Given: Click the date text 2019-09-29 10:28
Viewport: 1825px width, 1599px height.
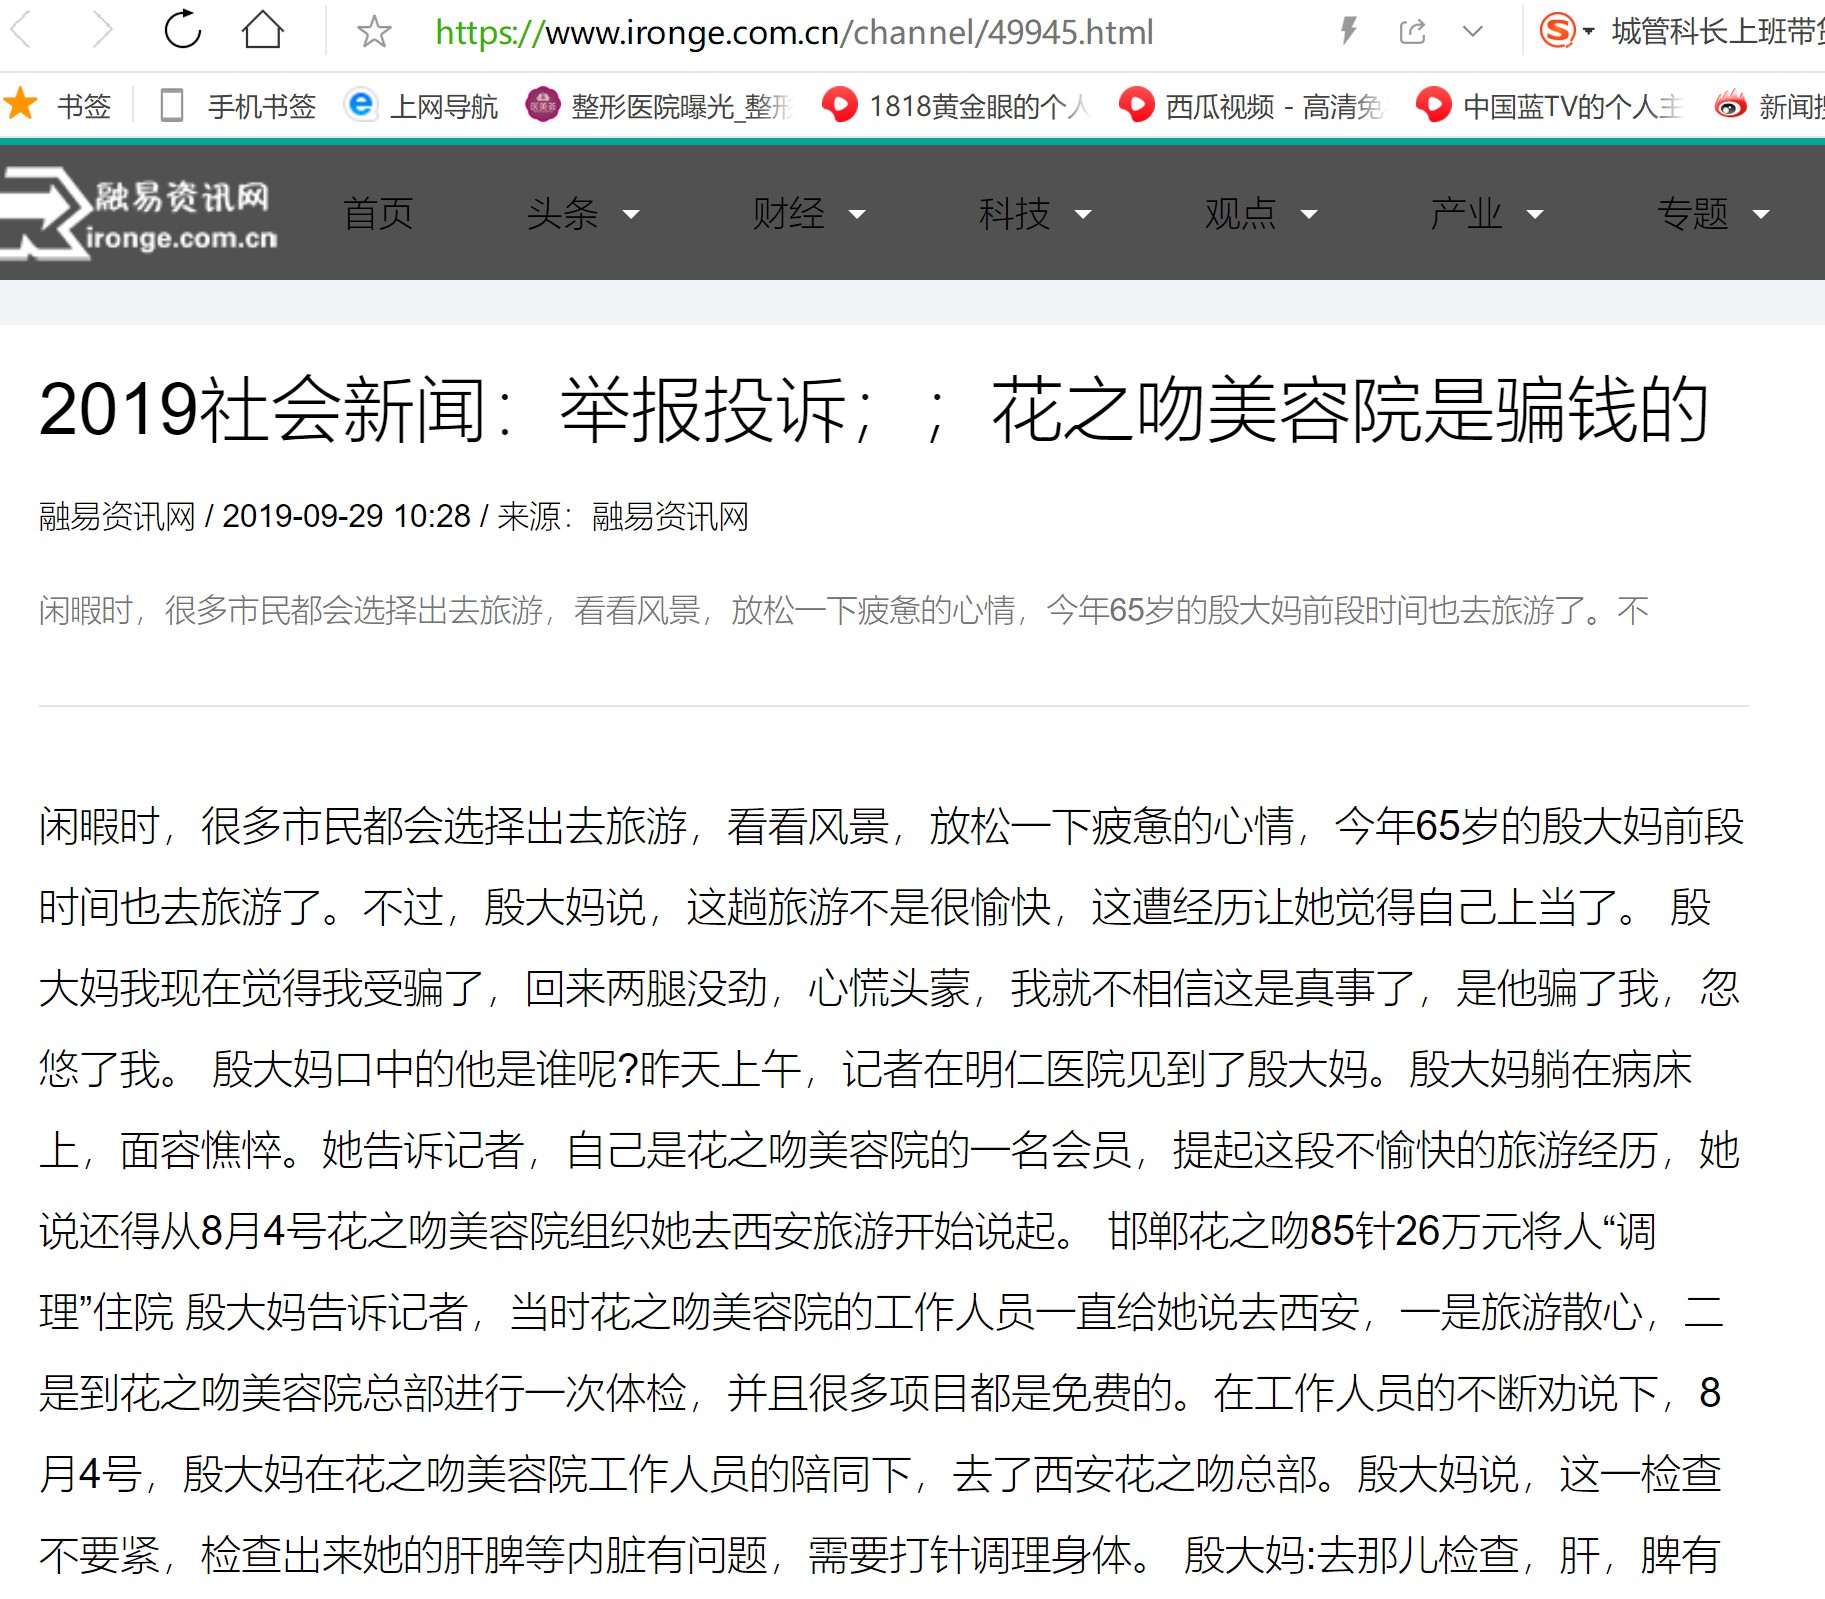Looking at the screenshot, I should point(346,516).
